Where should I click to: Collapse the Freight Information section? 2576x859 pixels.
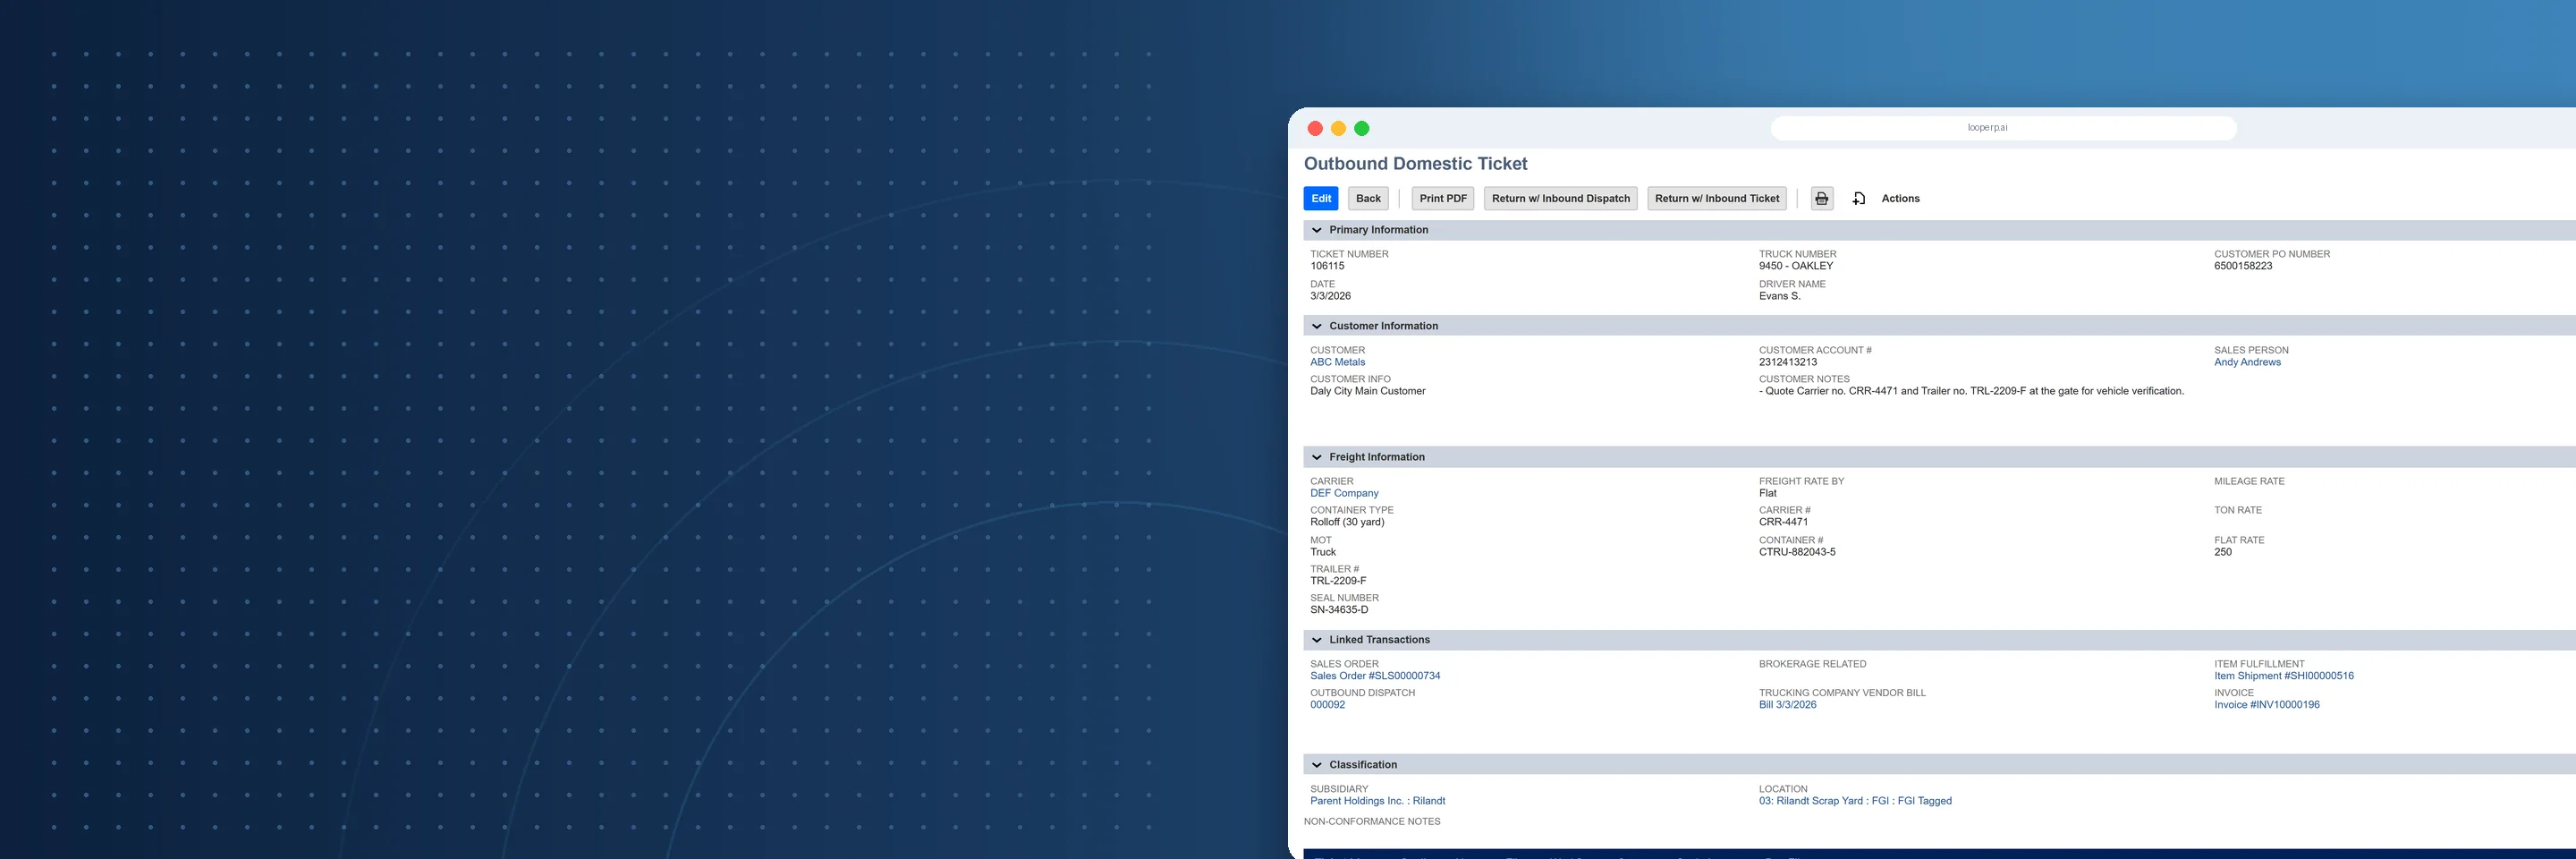tap(1317, 457)
